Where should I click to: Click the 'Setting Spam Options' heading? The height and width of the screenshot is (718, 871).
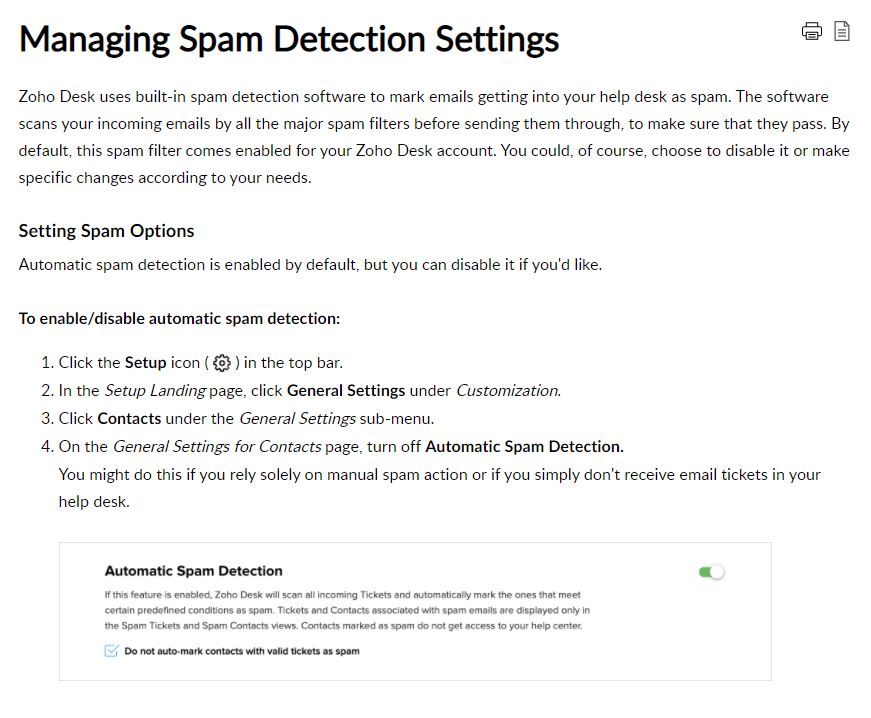107,231
